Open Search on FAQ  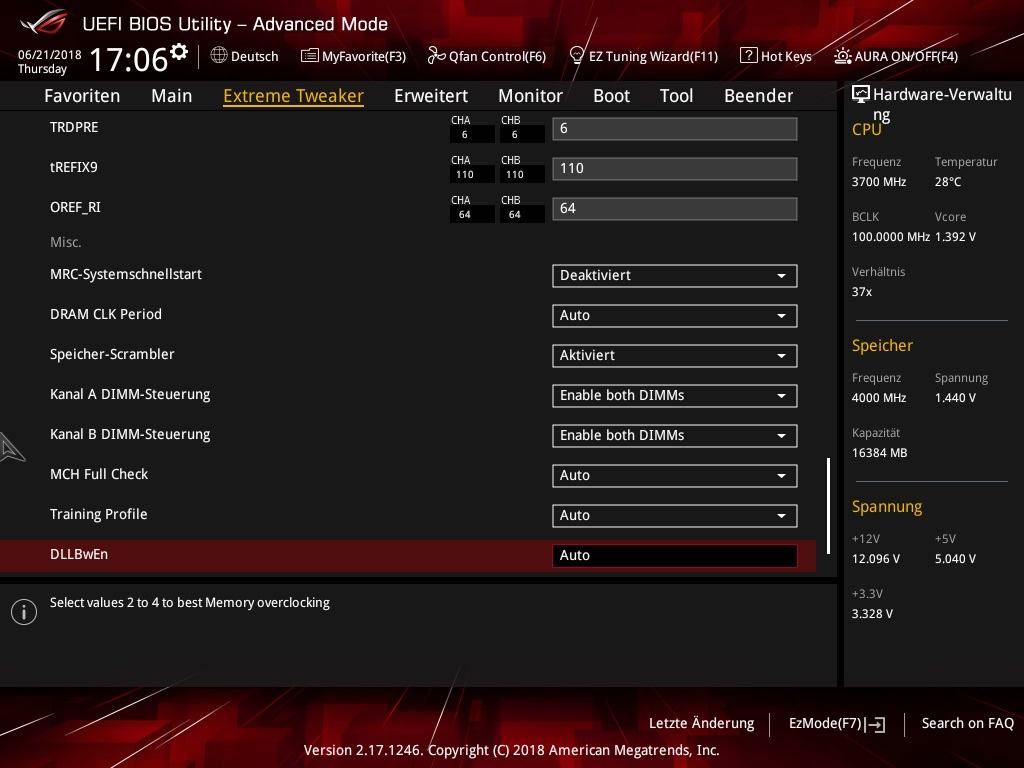[967, 724]
